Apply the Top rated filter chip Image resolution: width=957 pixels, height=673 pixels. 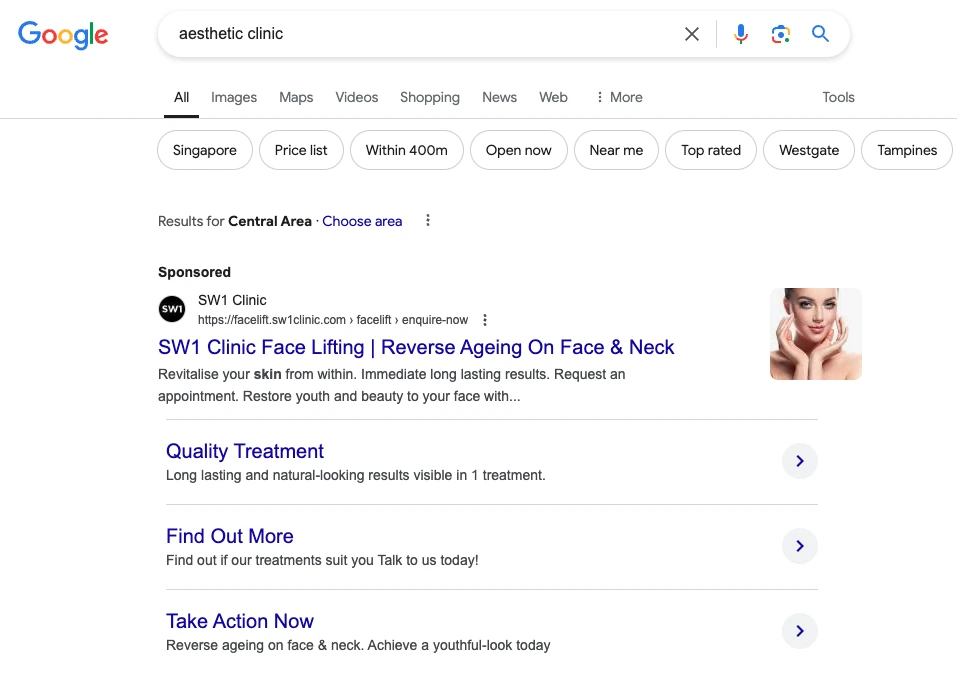[x=710, y=150]
